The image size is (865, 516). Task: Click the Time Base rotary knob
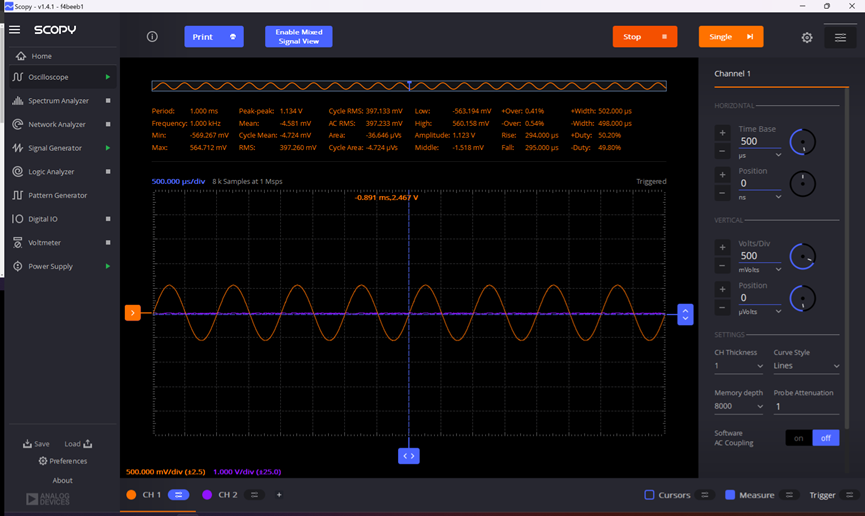pyautogui.click(x=803, y=142)
